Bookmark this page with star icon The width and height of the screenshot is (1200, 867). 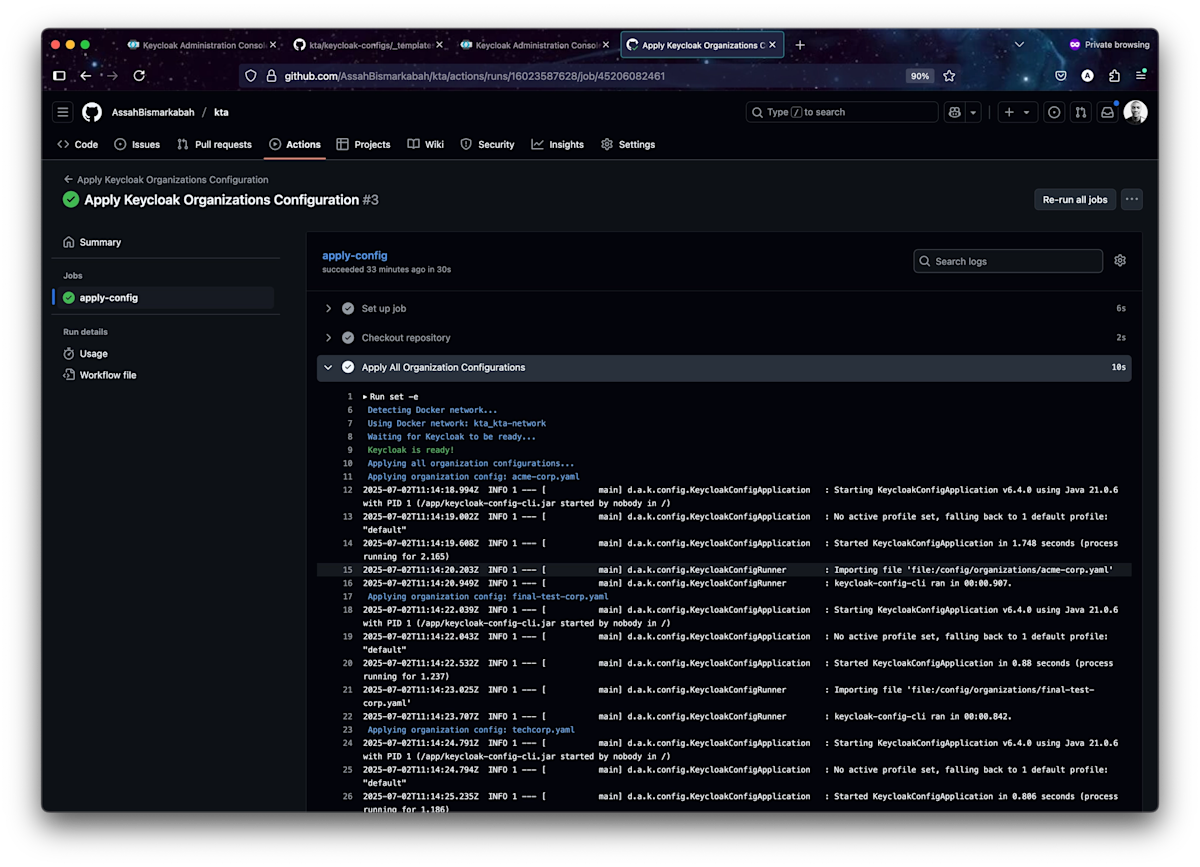coord(949,76)
